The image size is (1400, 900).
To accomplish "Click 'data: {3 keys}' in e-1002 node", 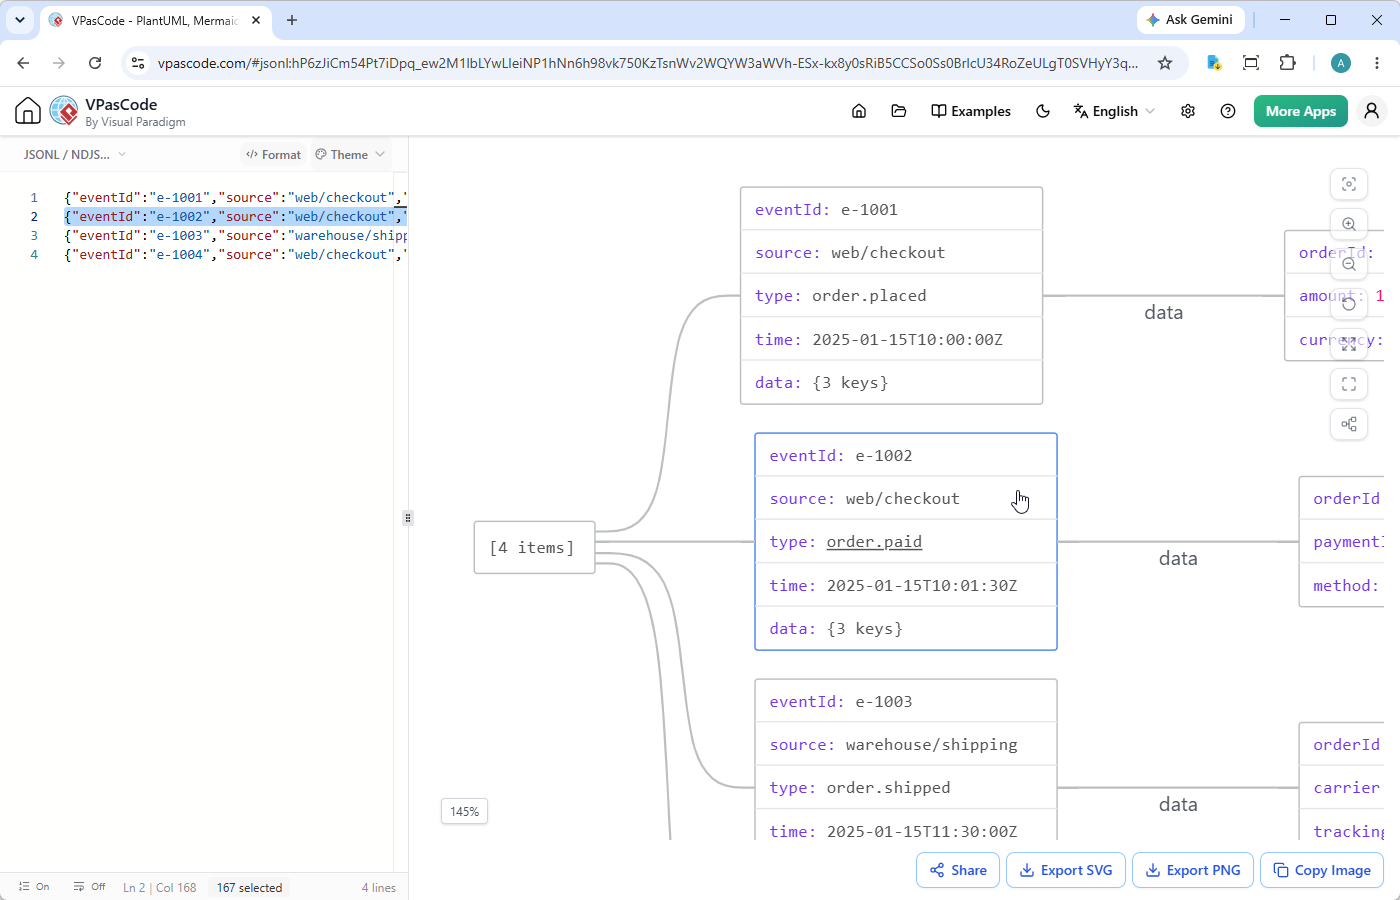I will pyautogui.click(x=905, y=628).
